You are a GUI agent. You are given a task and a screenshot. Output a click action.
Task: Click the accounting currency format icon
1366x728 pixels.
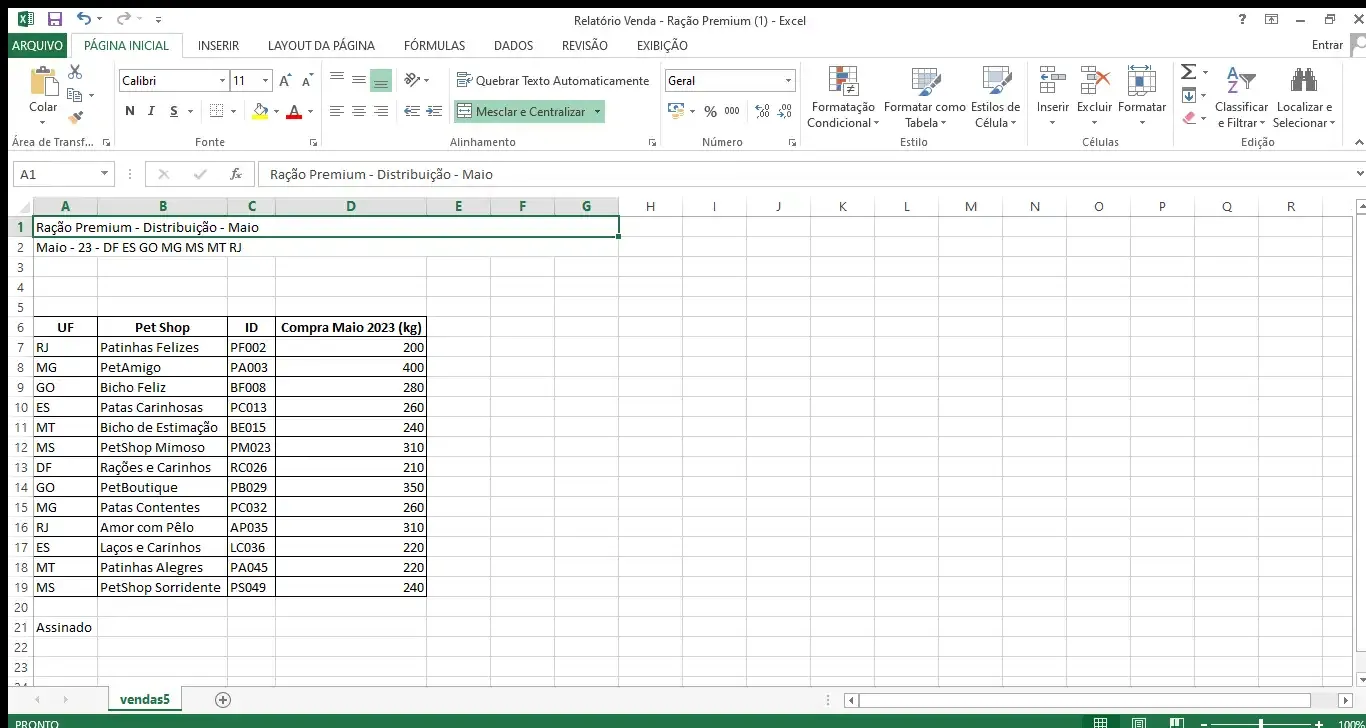[675, 112]
